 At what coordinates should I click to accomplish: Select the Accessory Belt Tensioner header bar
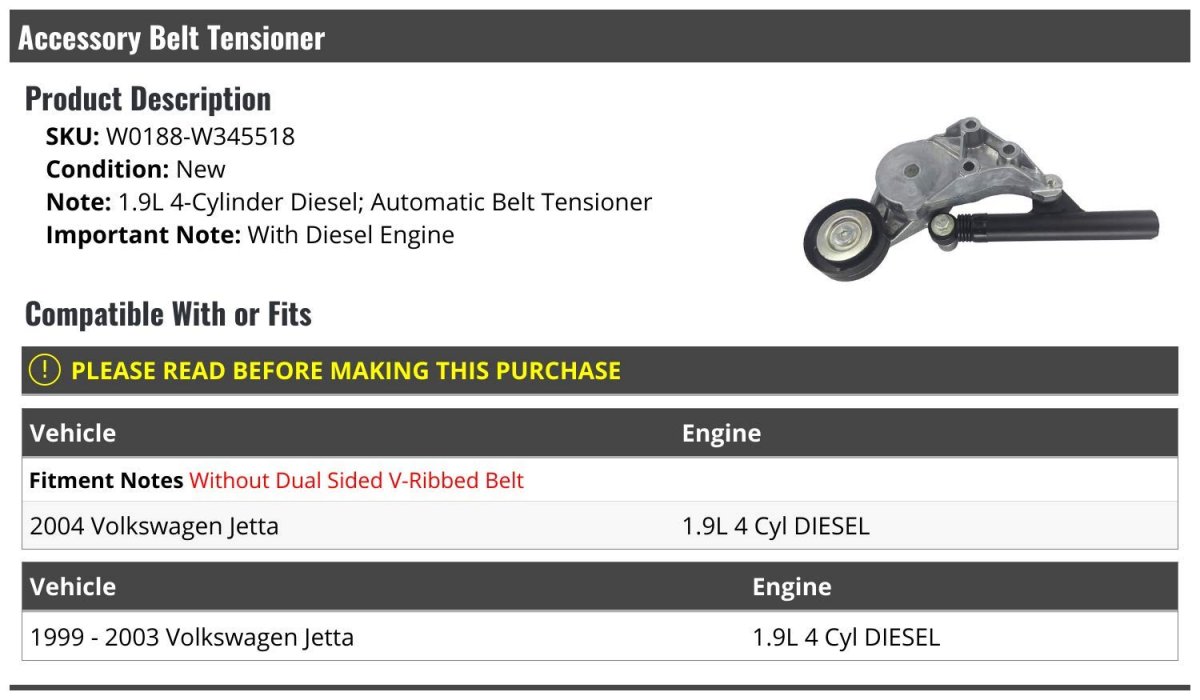click(600, 37)
